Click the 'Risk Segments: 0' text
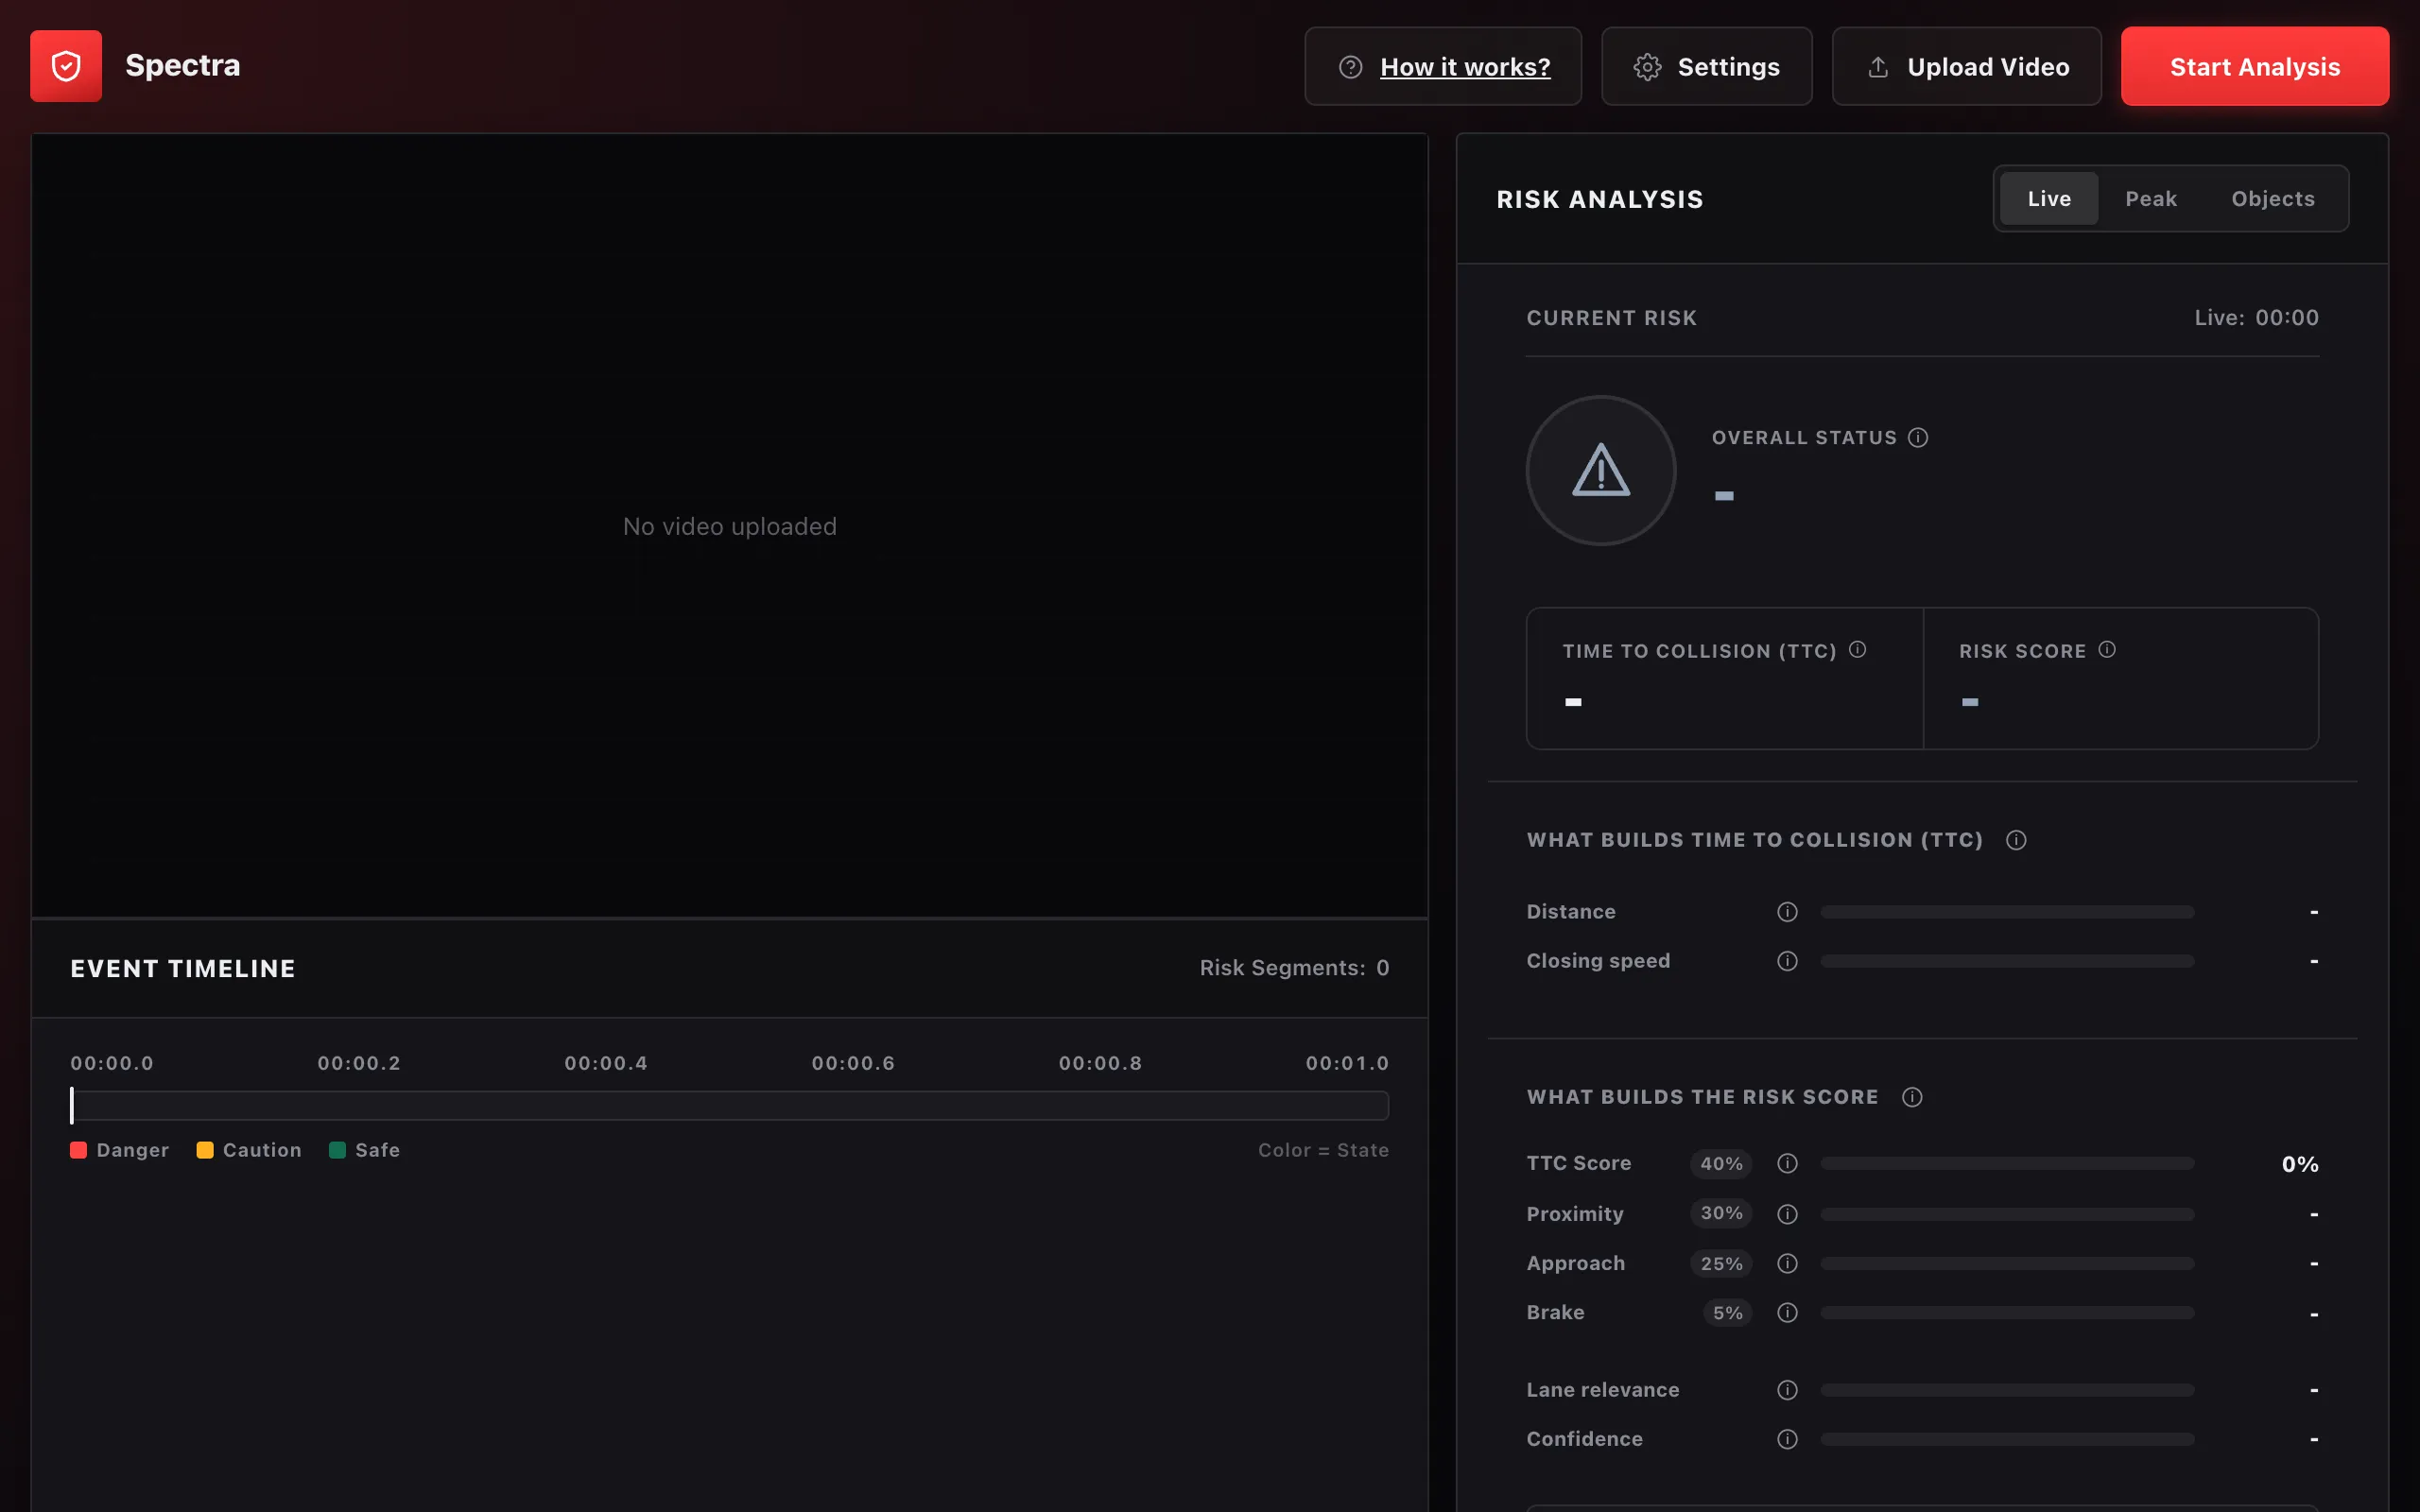The image size is (2420, 1512). [x=1294, y=967]
